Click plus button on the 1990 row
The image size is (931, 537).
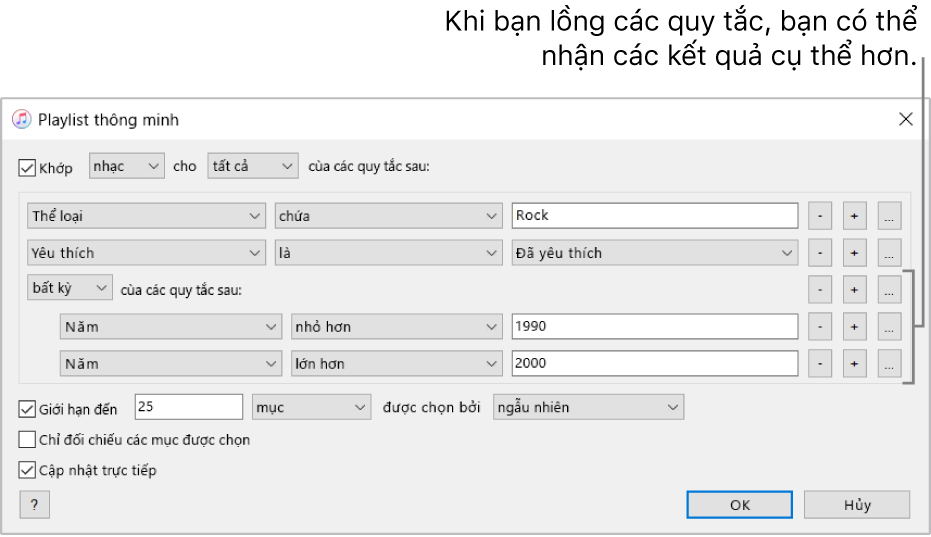pos(854,327)
